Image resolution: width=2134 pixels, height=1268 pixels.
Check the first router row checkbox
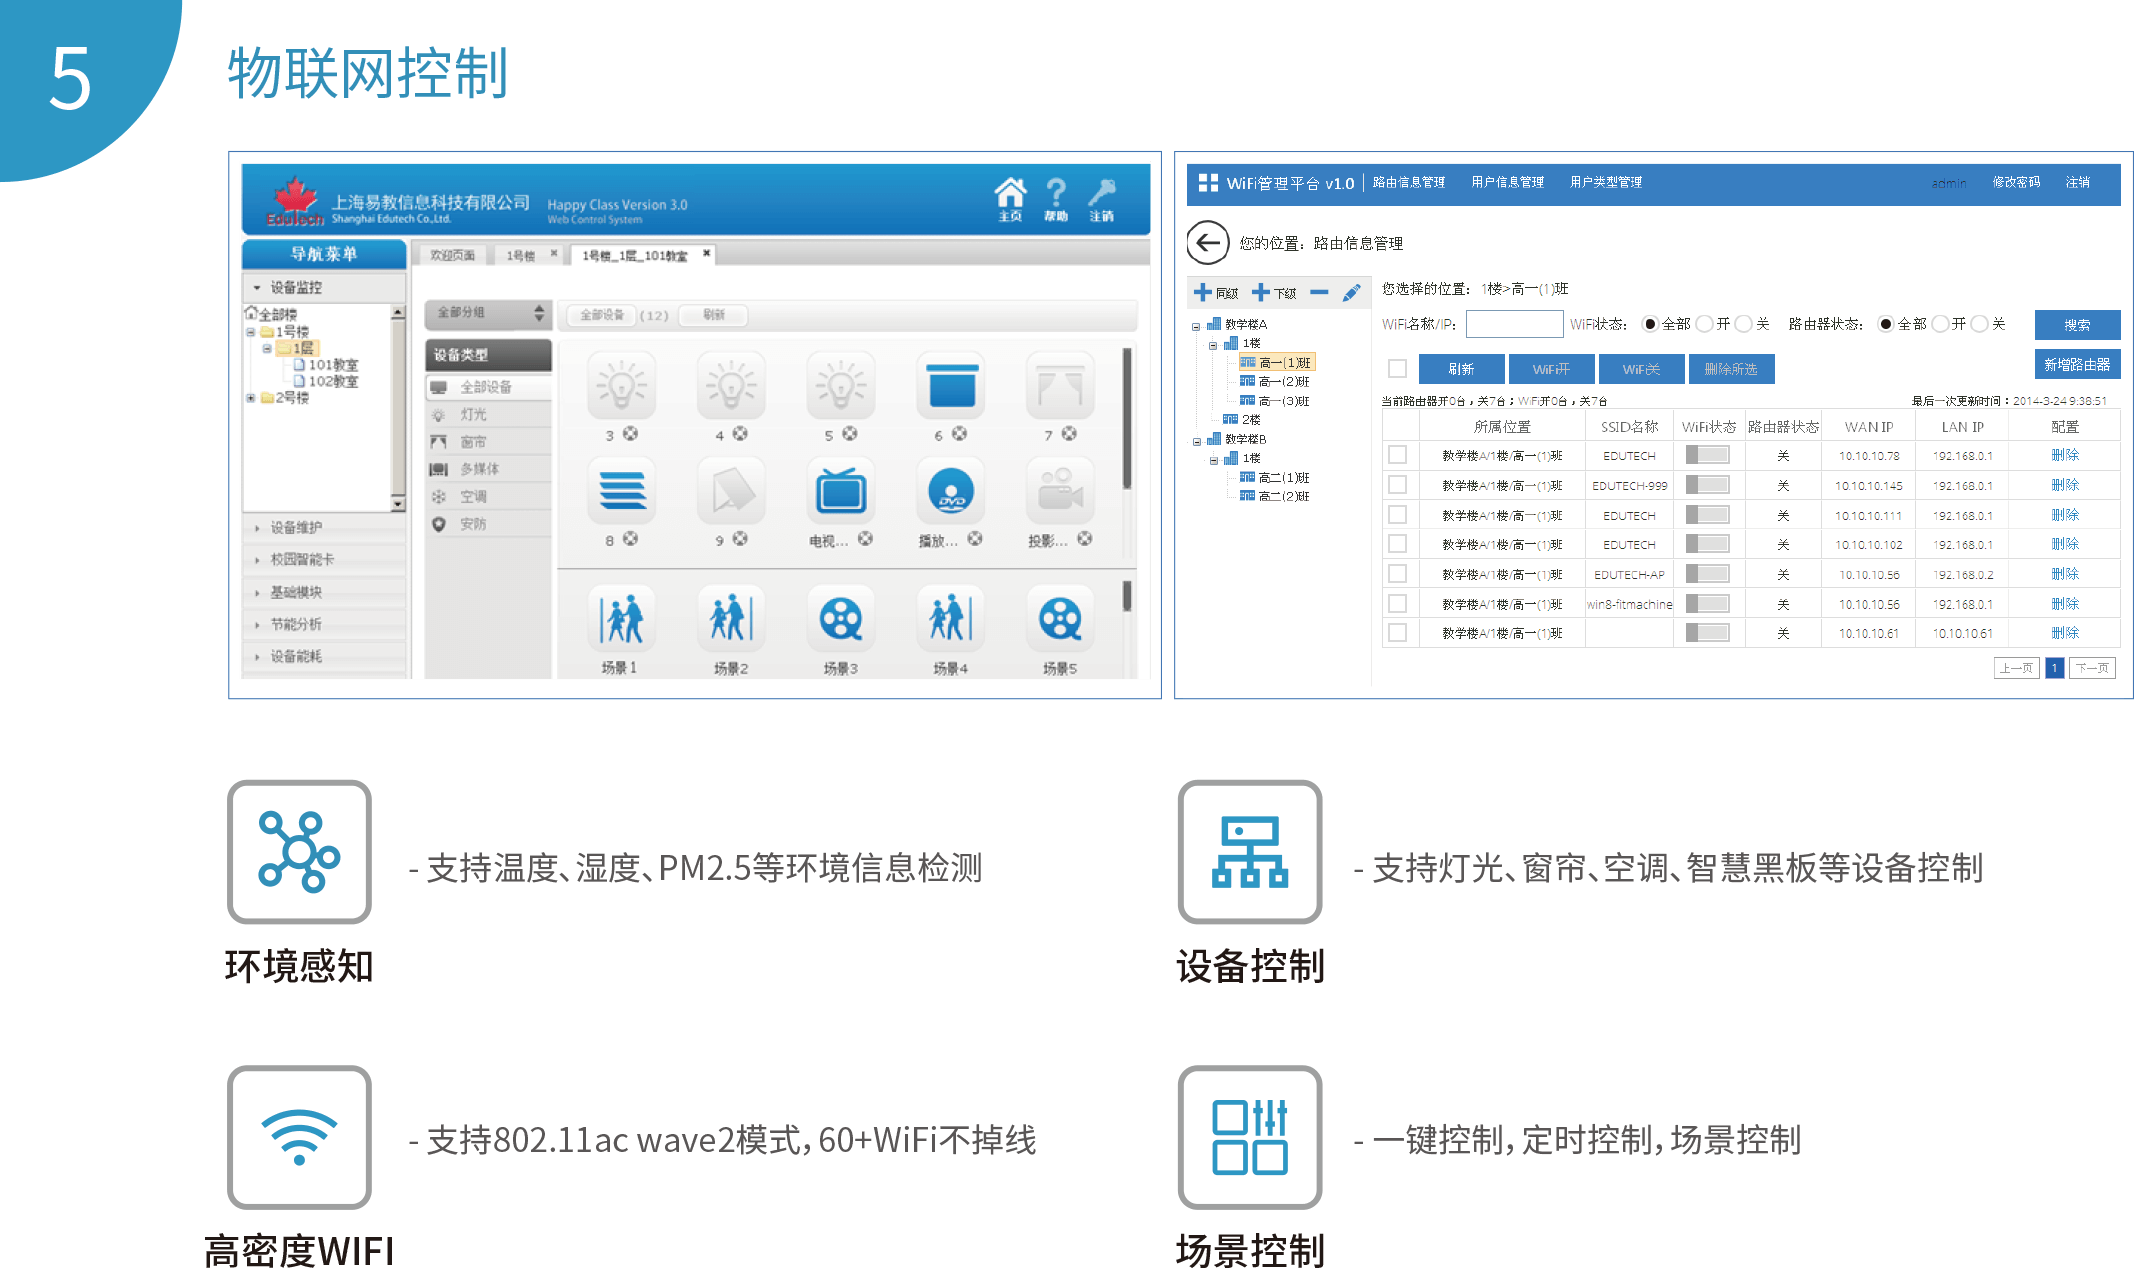1398,455
